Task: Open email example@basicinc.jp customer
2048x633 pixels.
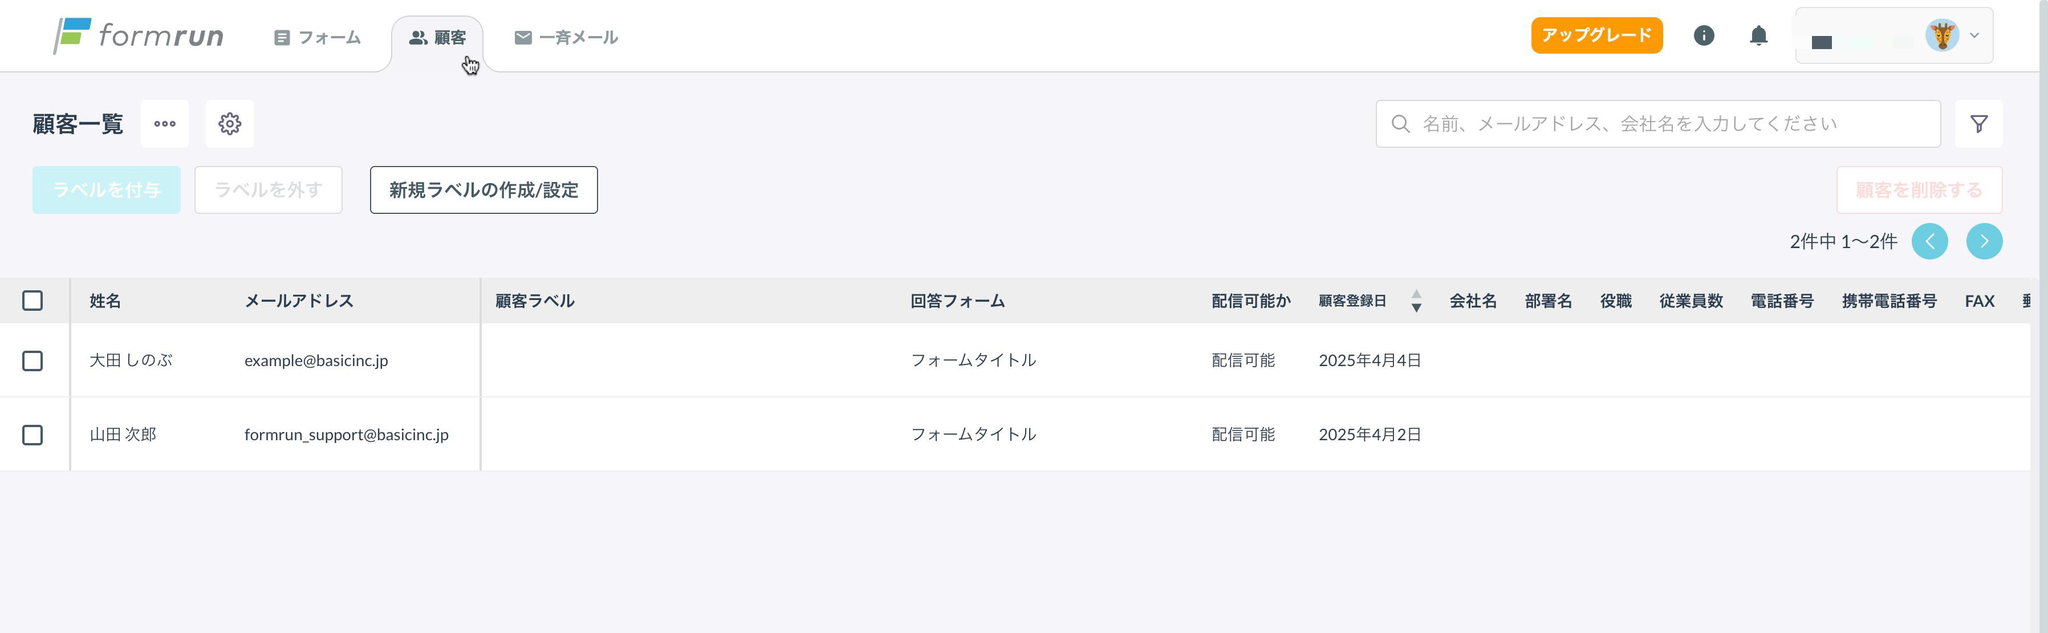Action: point(316,361)
